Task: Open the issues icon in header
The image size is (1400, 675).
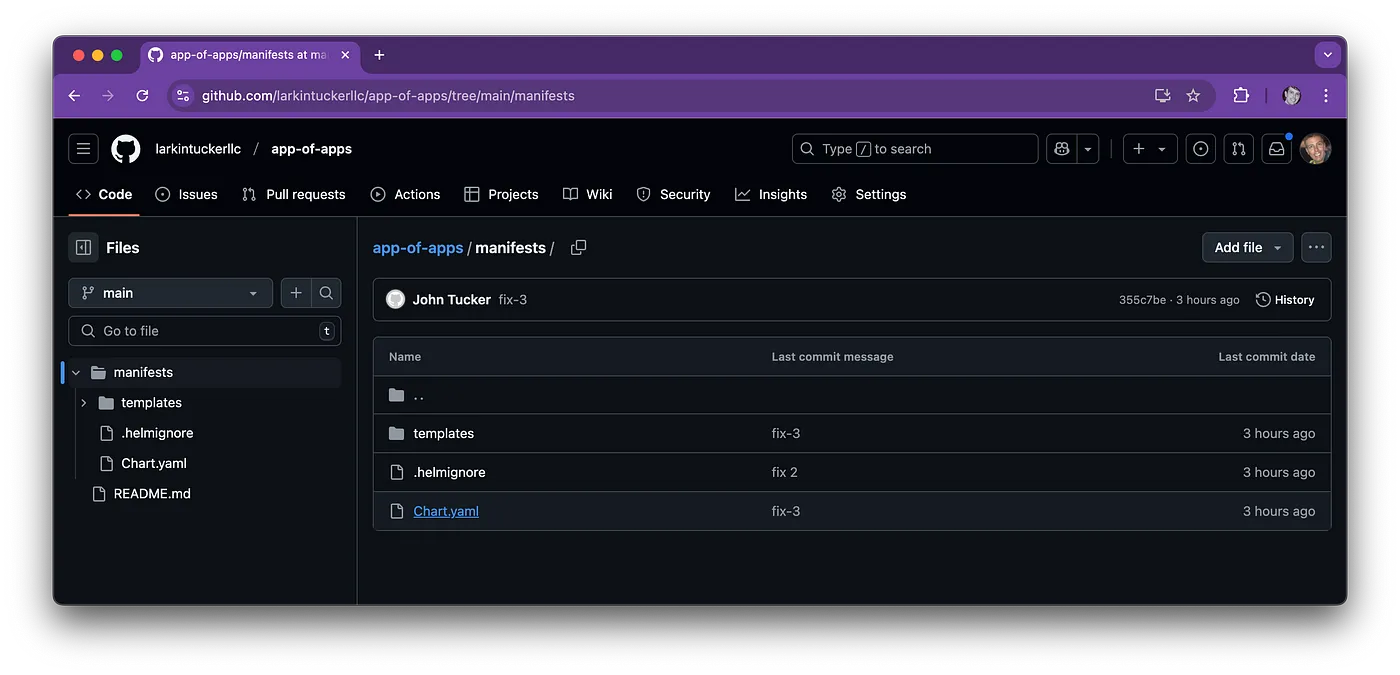Action: coord(1201,149)
